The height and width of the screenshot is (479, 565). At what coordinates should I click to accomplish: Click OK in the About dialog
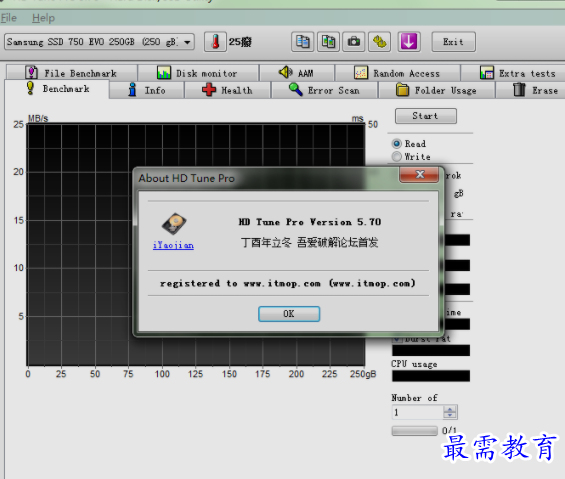[289, 314]
